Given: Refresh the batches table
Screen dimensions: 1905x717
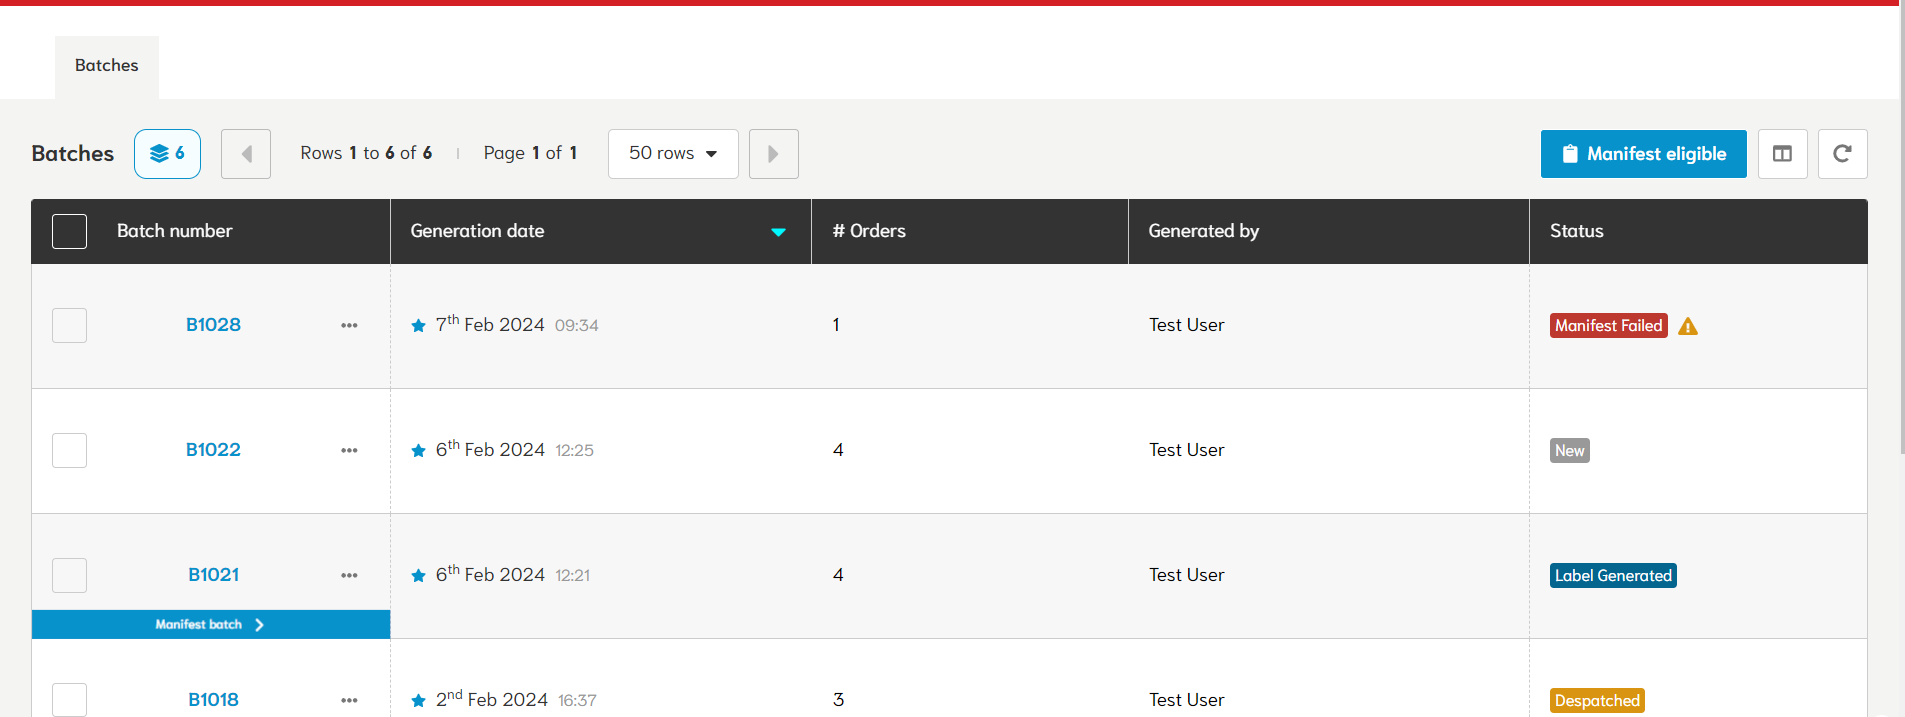Looking at the screenshot, I should click(x=1842, y=154).
